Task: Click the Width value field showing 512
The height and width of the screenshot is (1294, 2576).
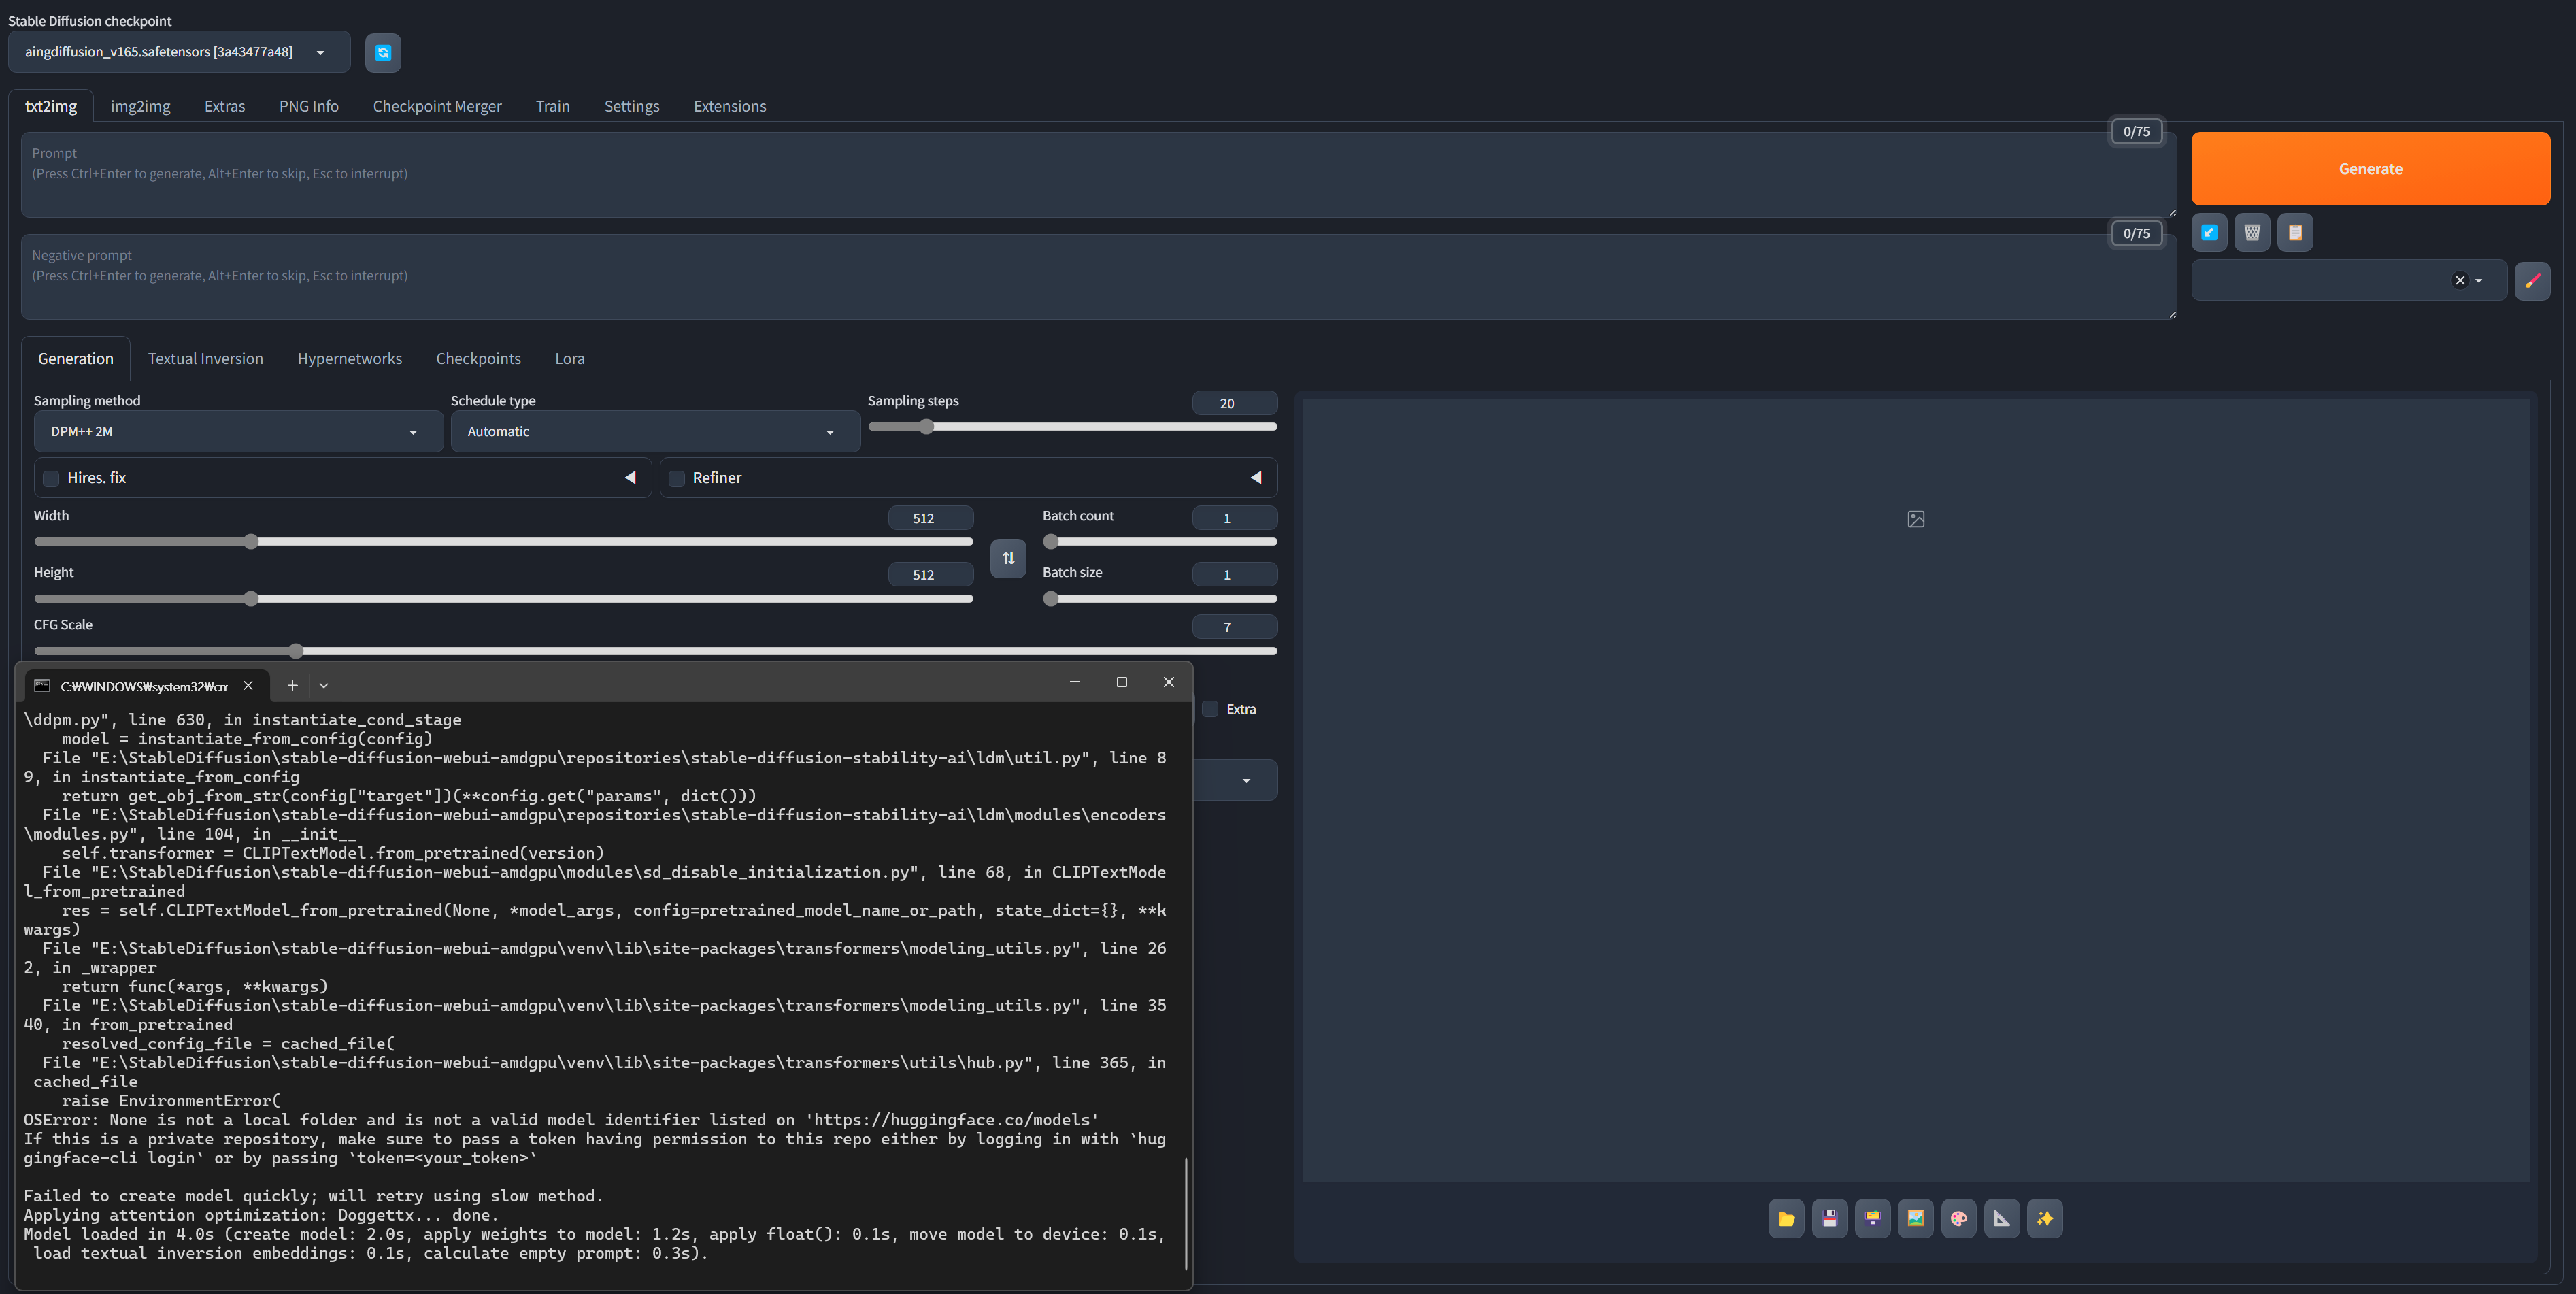Action: (x=930, y=518)
